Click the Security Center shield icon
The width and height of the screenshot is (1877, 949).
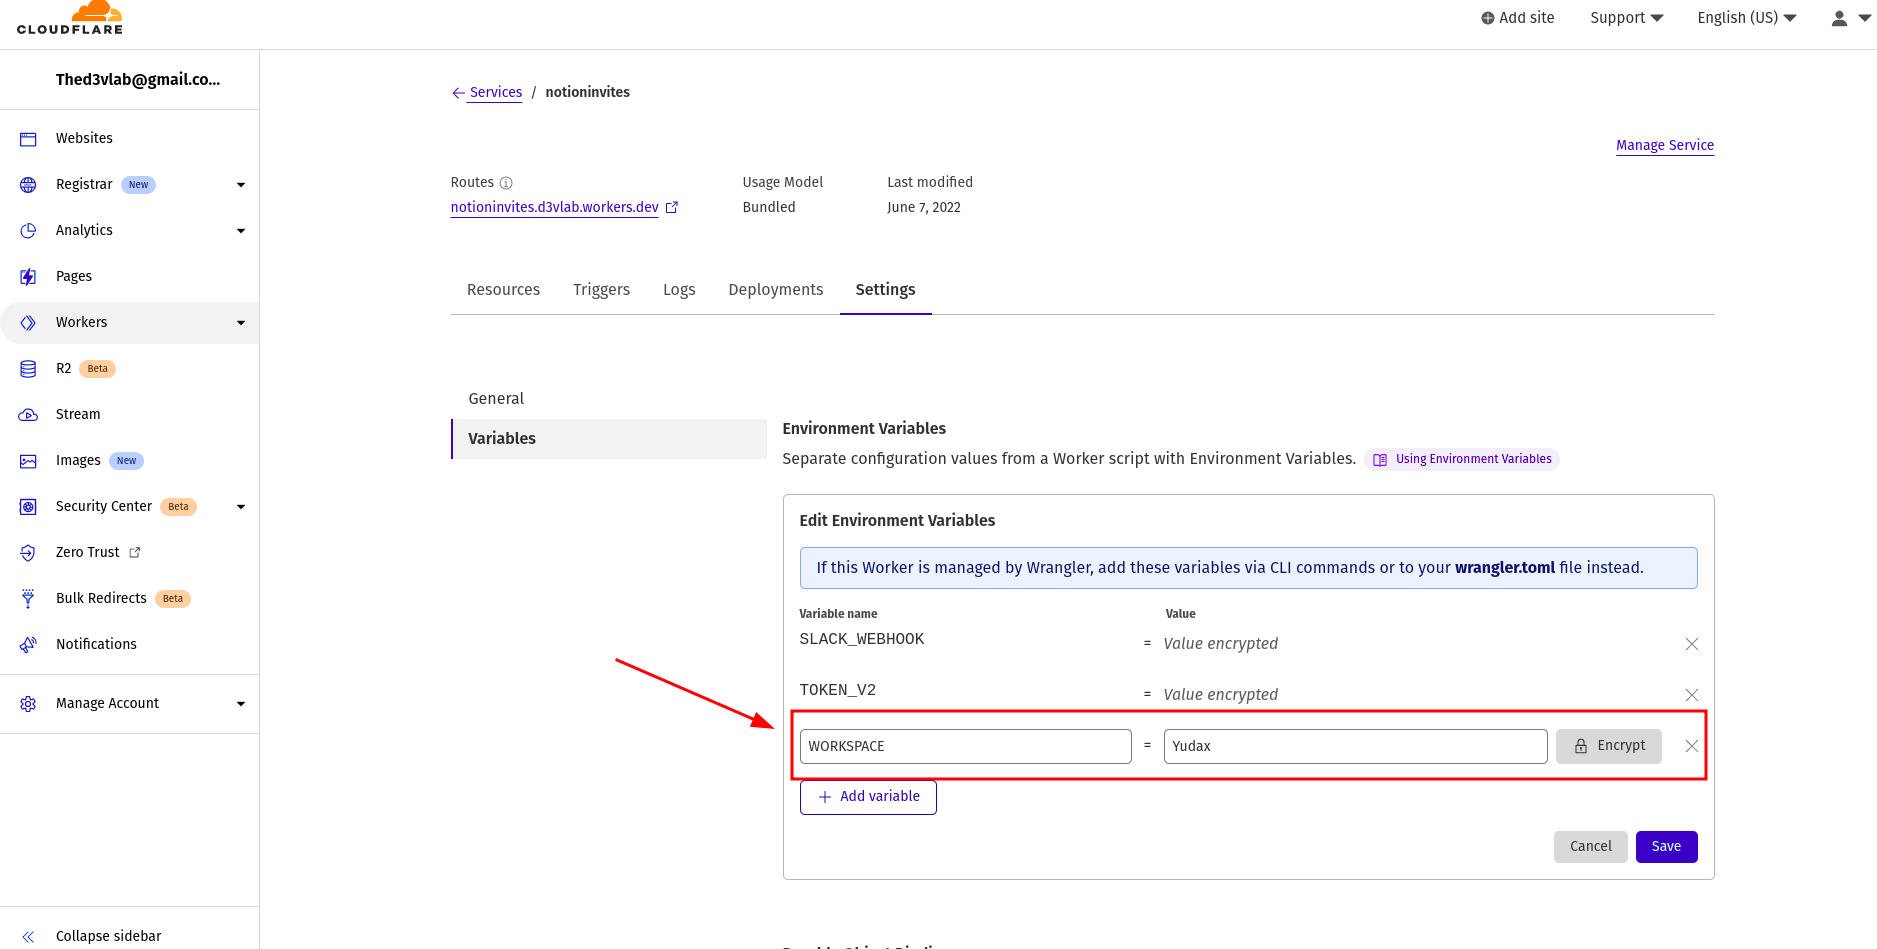[28, 507]
